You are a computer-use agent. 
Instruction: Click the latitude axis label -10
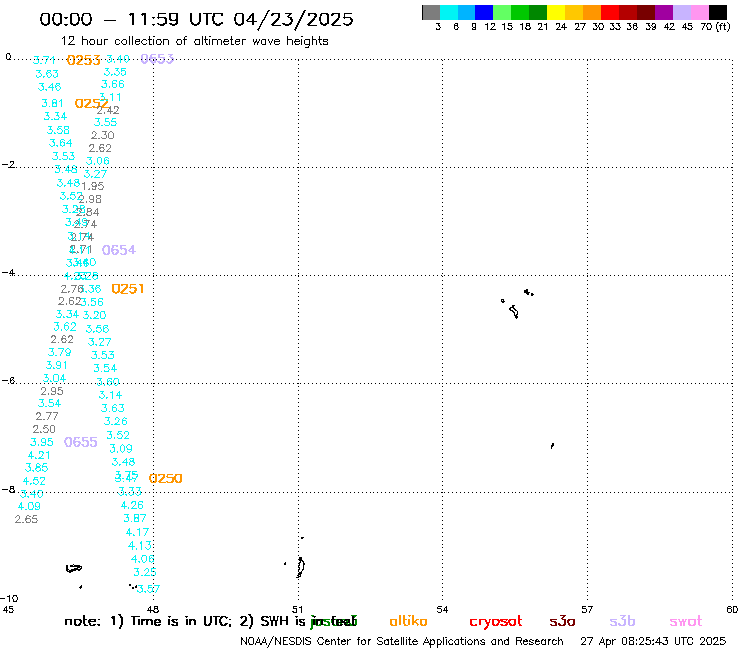(x=10, y=599)
